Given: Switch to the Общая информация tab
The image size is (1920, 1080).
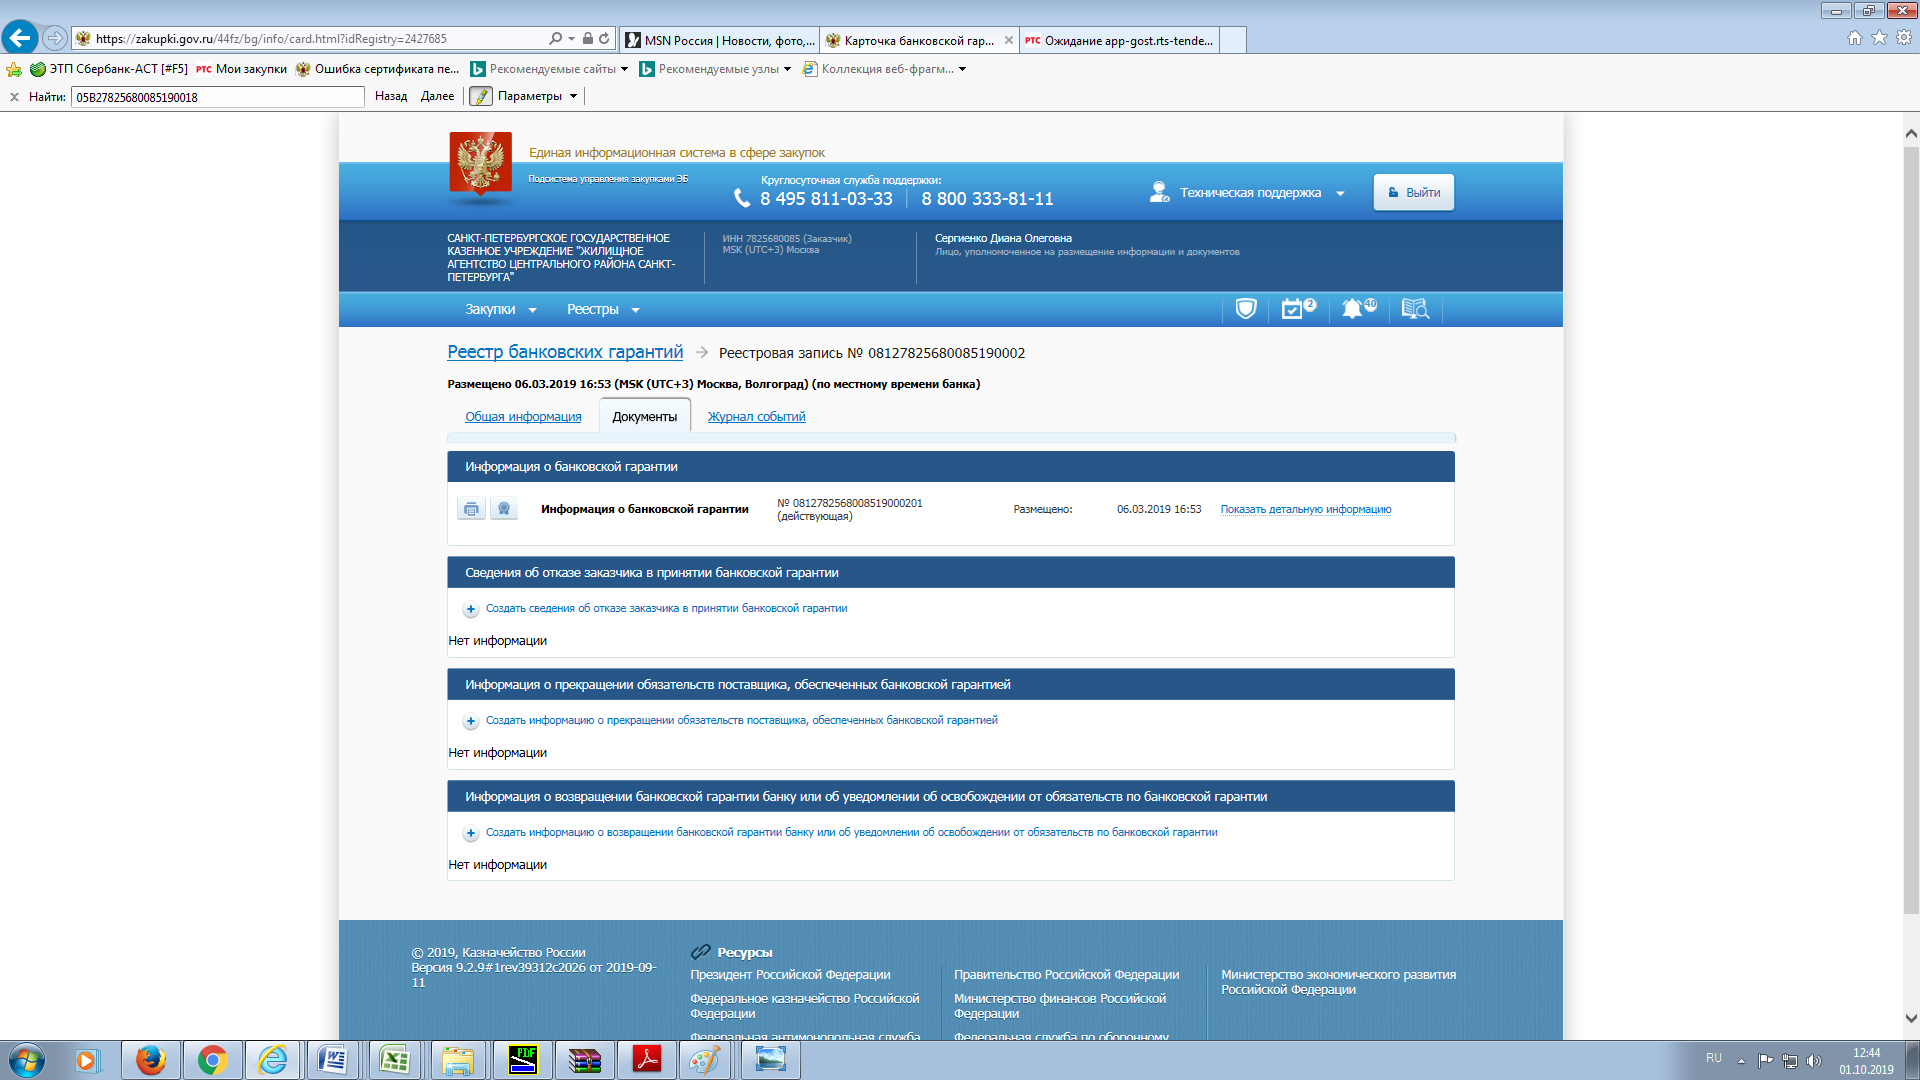Looking at the screenshot, I should tap(523, 417).
